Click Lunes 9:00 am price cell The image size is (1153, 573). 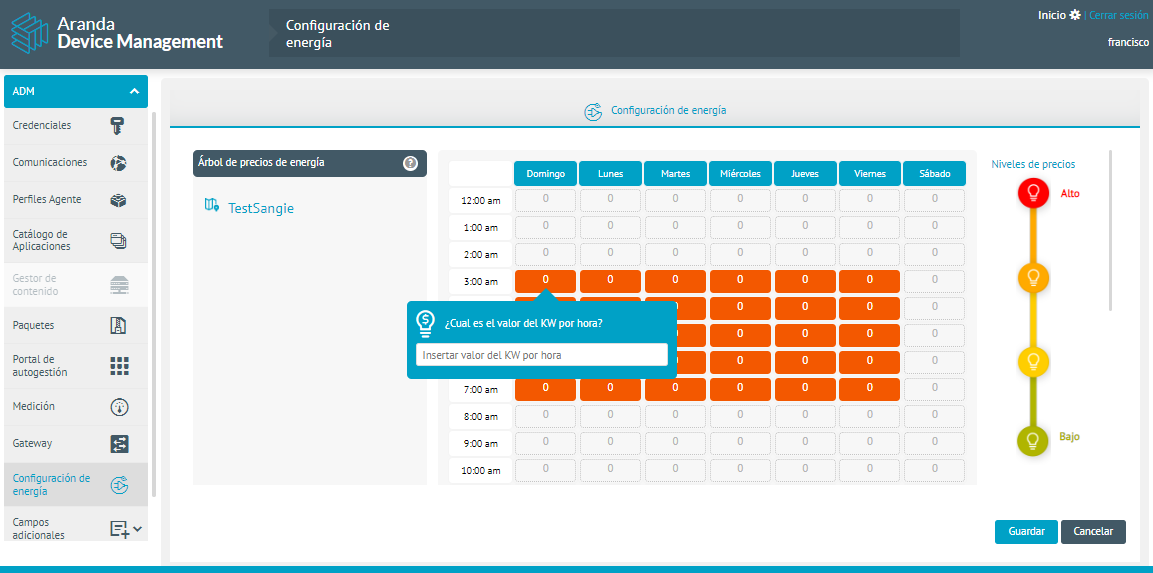(x=610, y=443)
